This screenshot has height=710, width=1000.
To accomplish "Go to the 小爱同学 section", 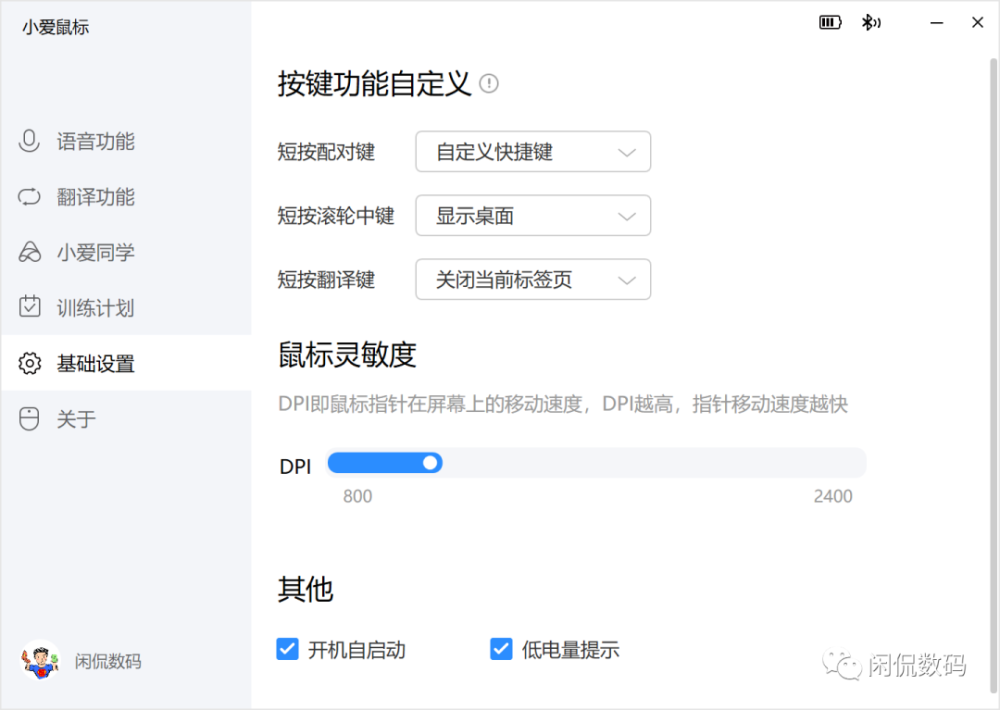I will click(x=126, y=253).
